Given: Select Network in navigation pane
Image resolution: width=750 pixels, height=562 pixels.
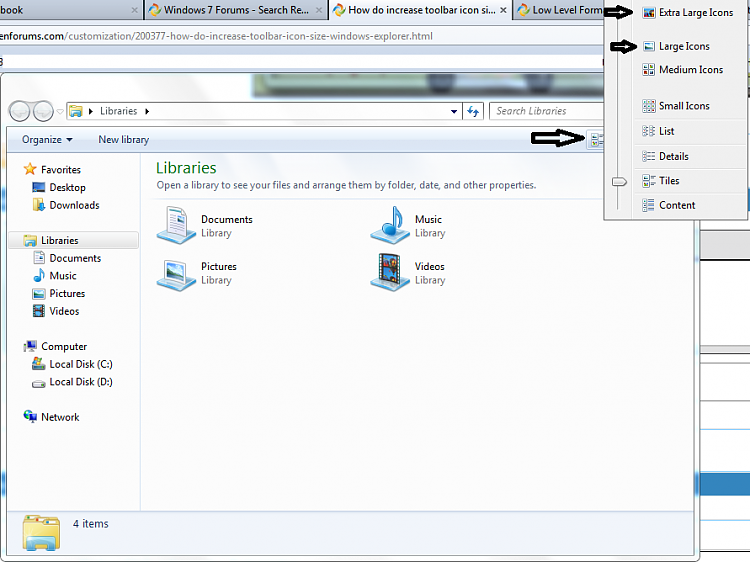Looking at the screenshot, I should tap(60, 417).
